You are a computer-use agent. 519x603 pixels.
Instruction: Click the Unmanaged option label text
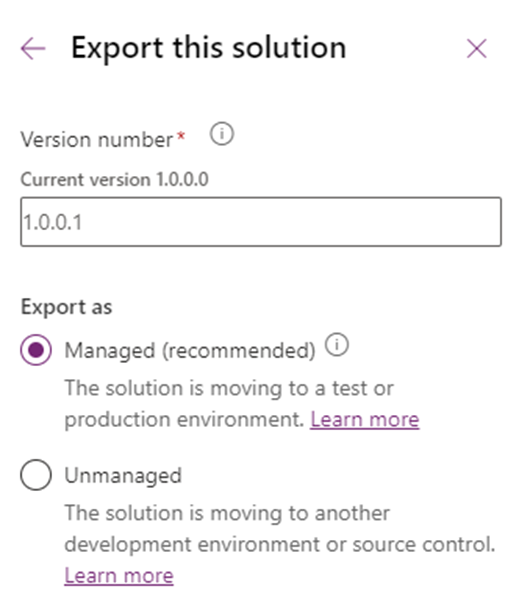point(123,475)
